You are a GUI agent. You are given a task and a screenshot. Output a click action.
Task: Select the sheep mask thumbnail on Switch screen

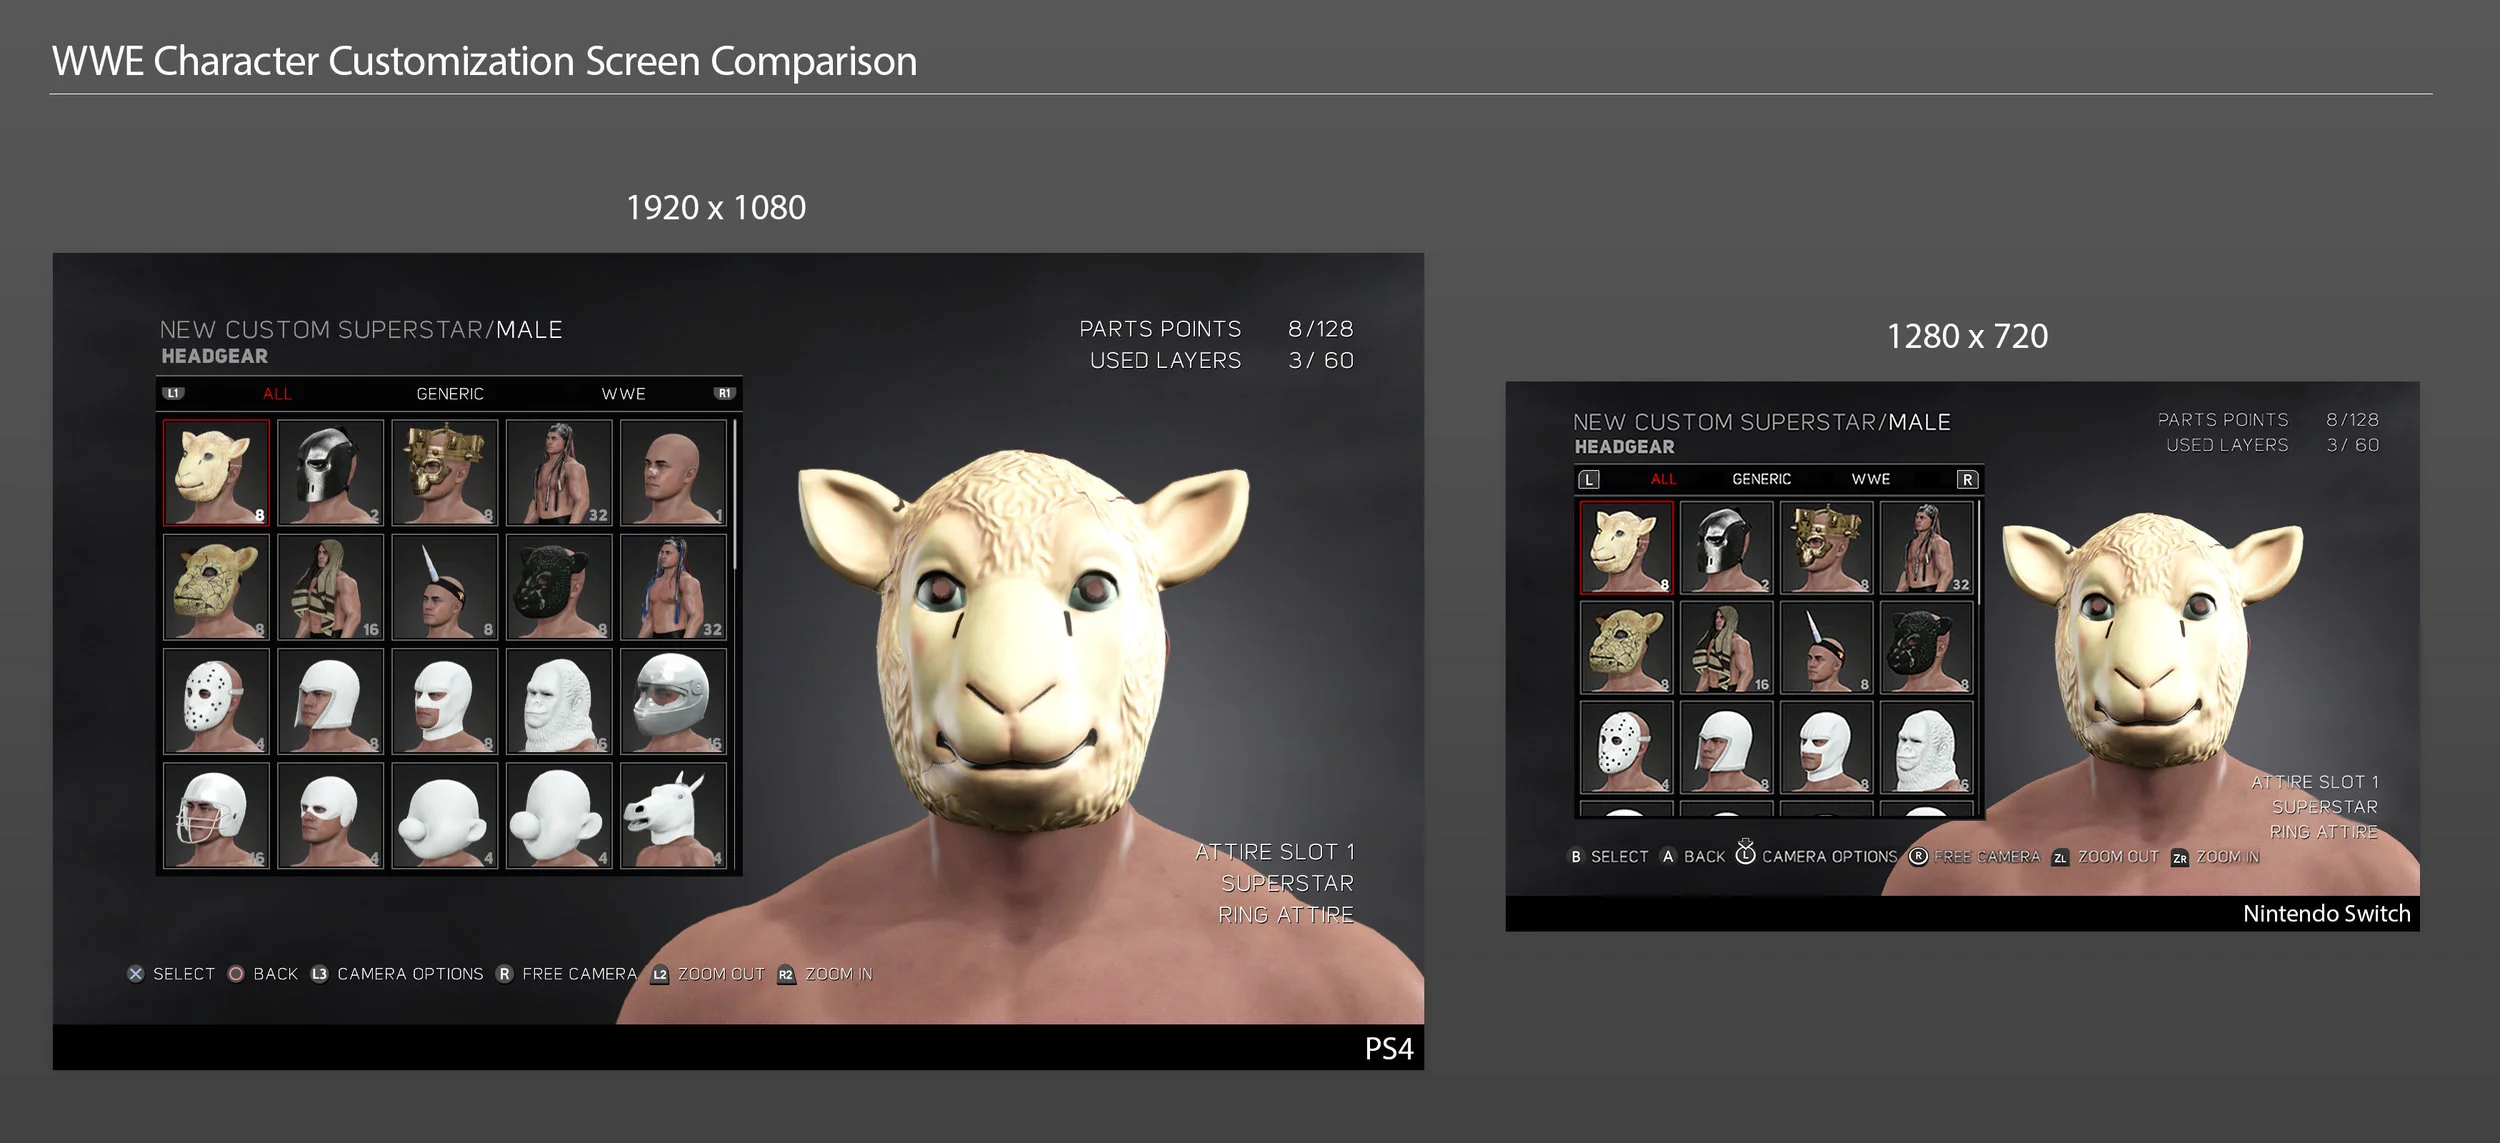point(1626,547)
